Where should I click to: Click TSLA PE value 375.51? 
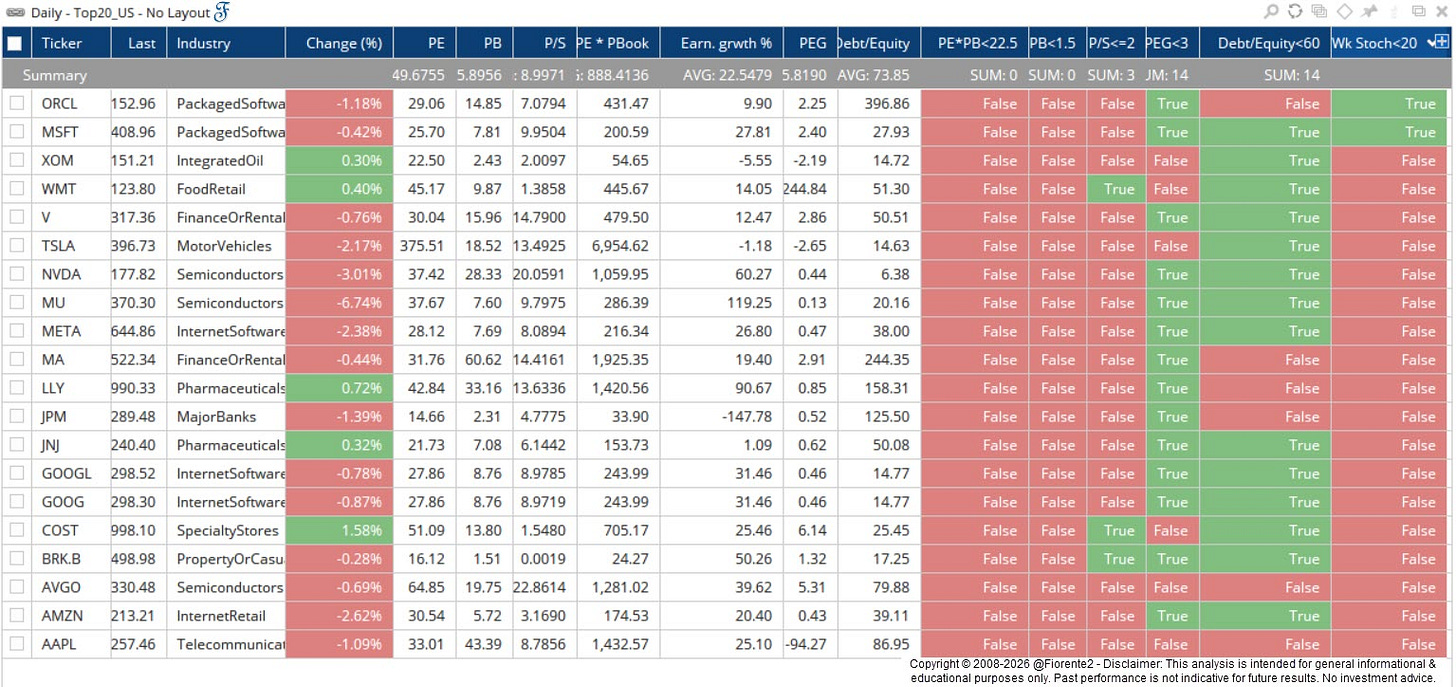pyautogui.click(x=424, y=246)
